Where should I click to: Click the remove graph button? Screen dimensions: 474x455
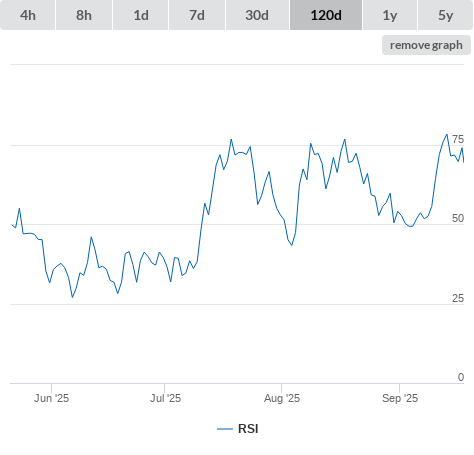point(426,45)
